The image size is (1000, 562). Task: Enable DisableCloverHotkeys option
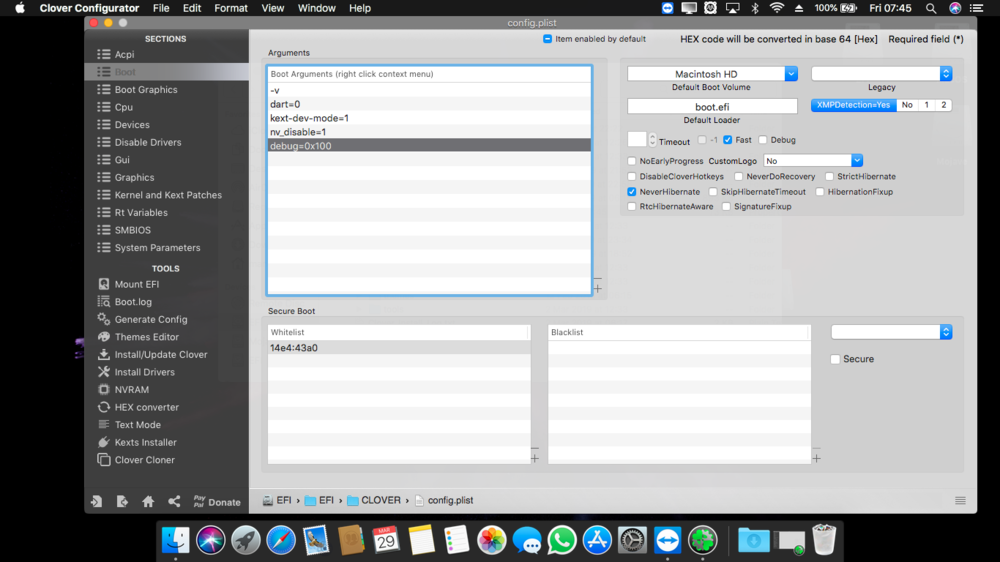pyautogui.click(x=632, y=177)
